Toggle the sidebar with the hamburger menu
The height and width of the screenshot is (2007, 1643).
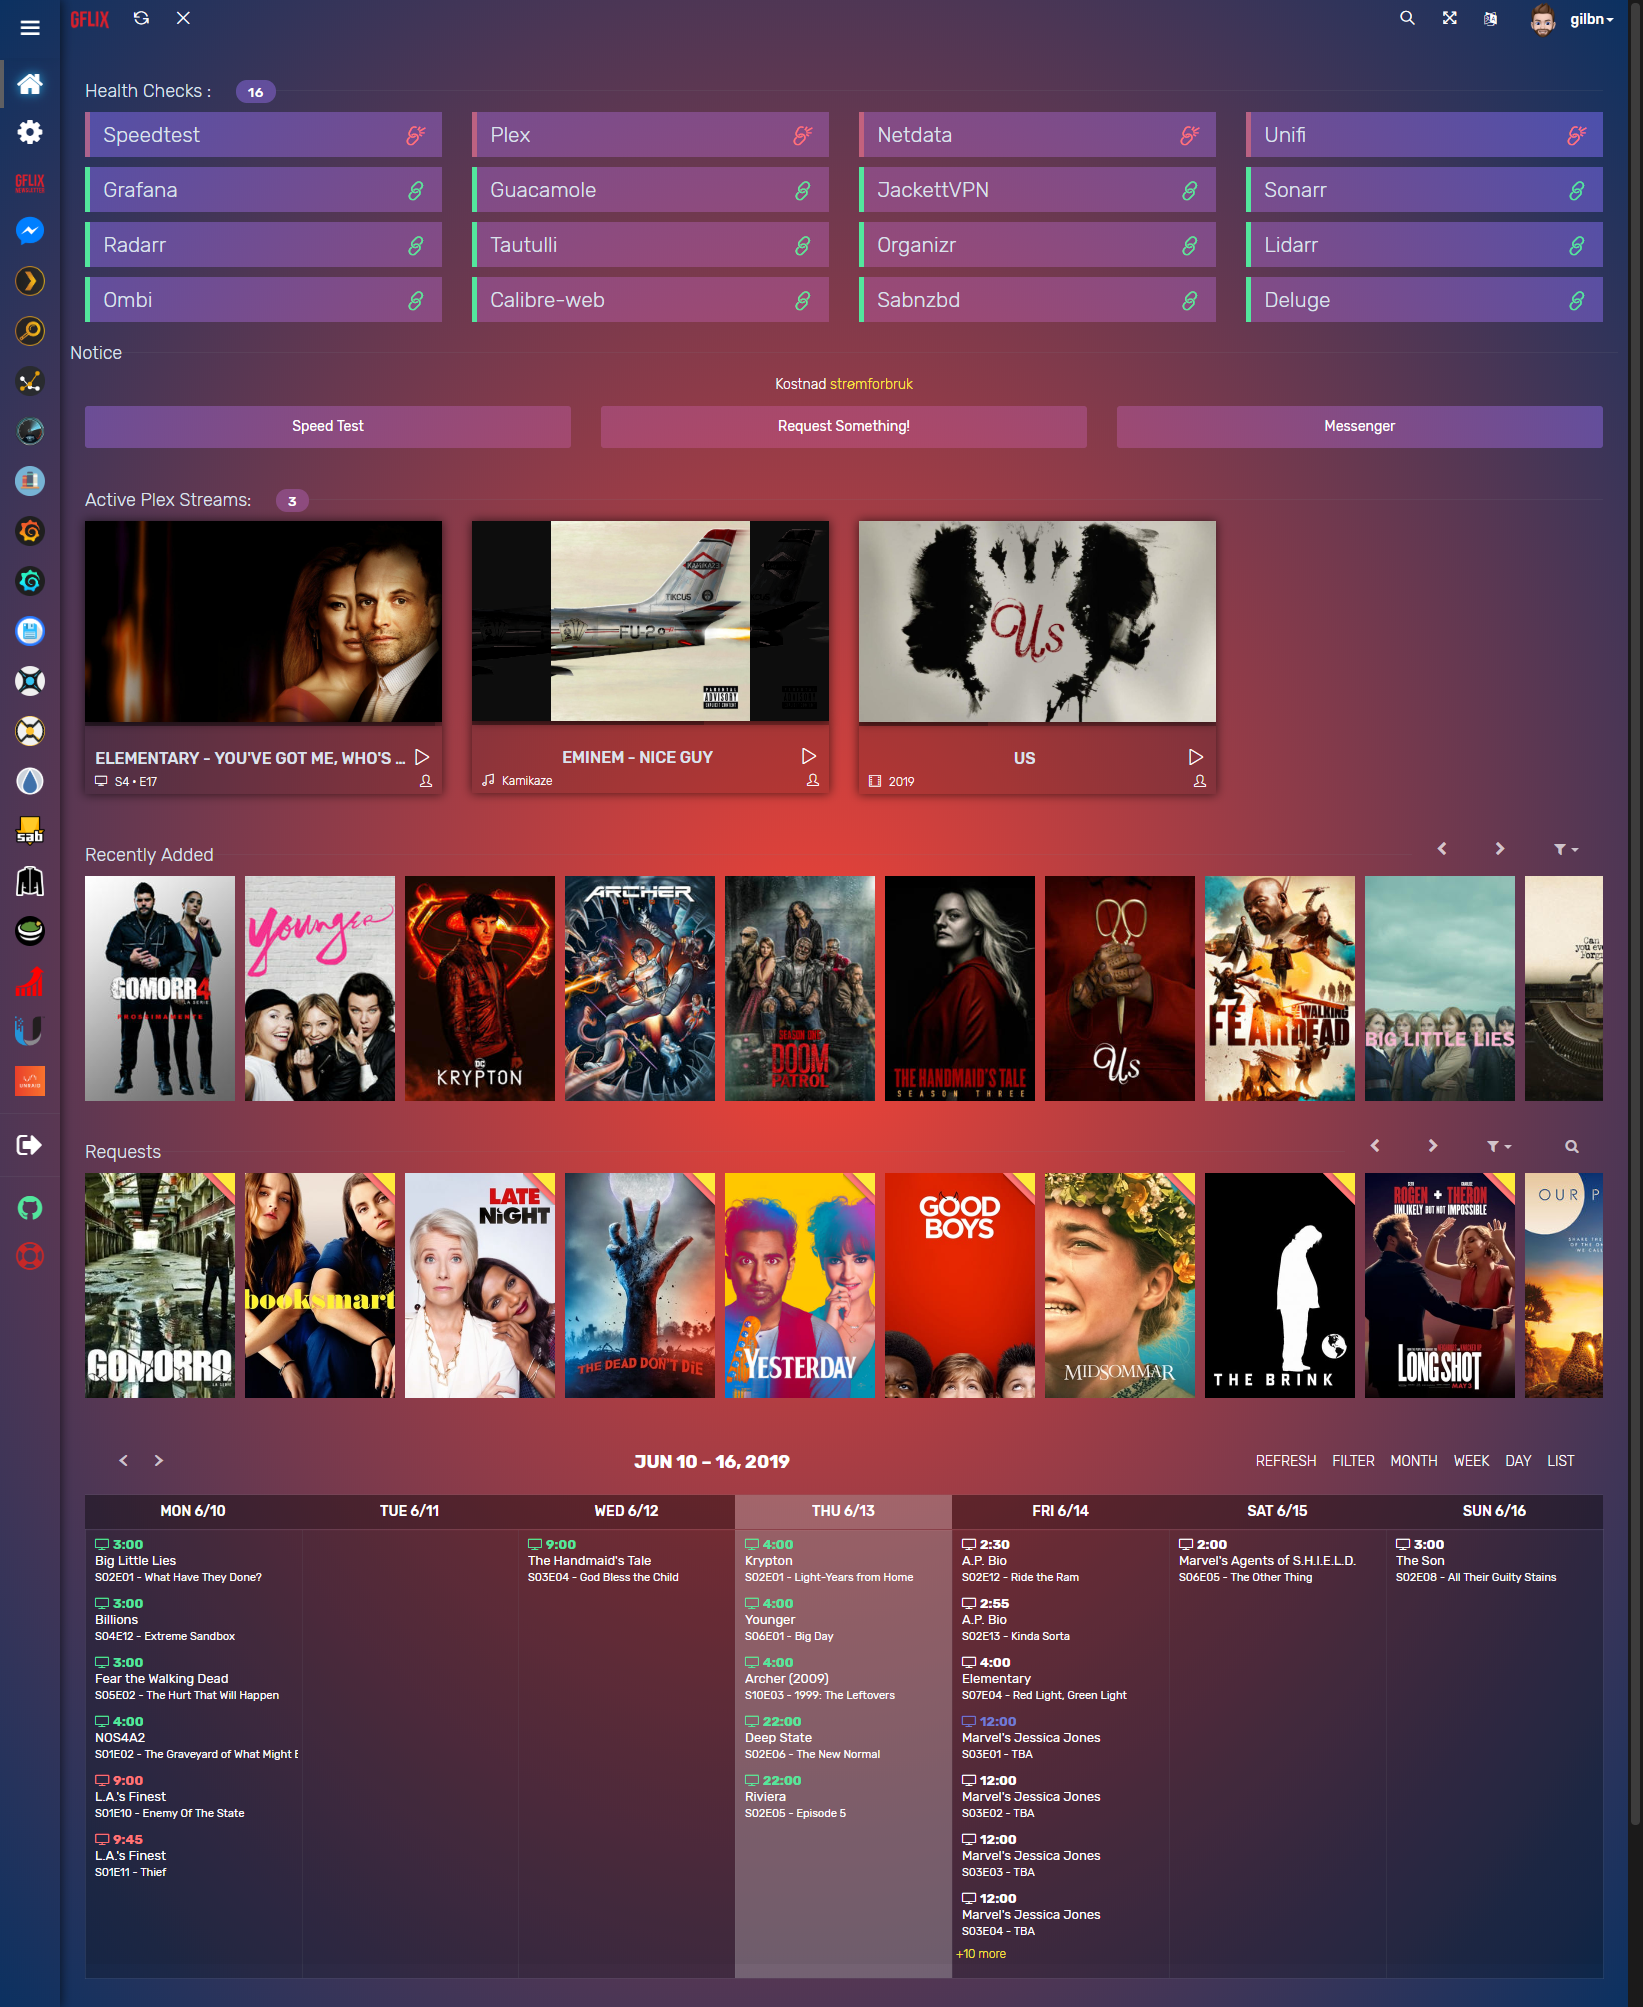(30, 28)
